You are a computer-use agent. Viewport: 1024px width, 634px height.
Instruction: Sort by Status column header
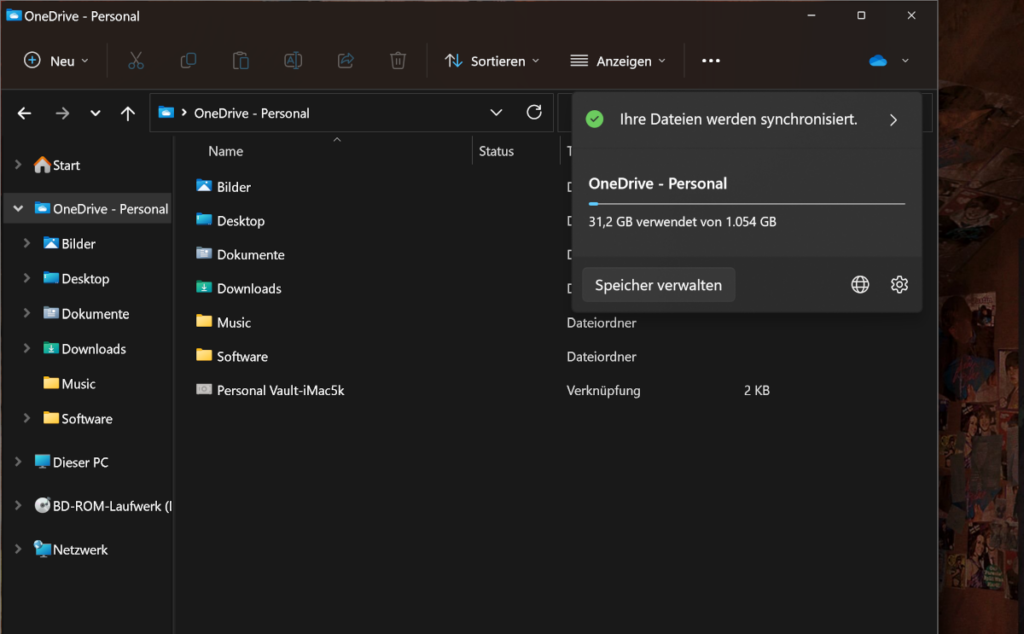coord(496,151)
